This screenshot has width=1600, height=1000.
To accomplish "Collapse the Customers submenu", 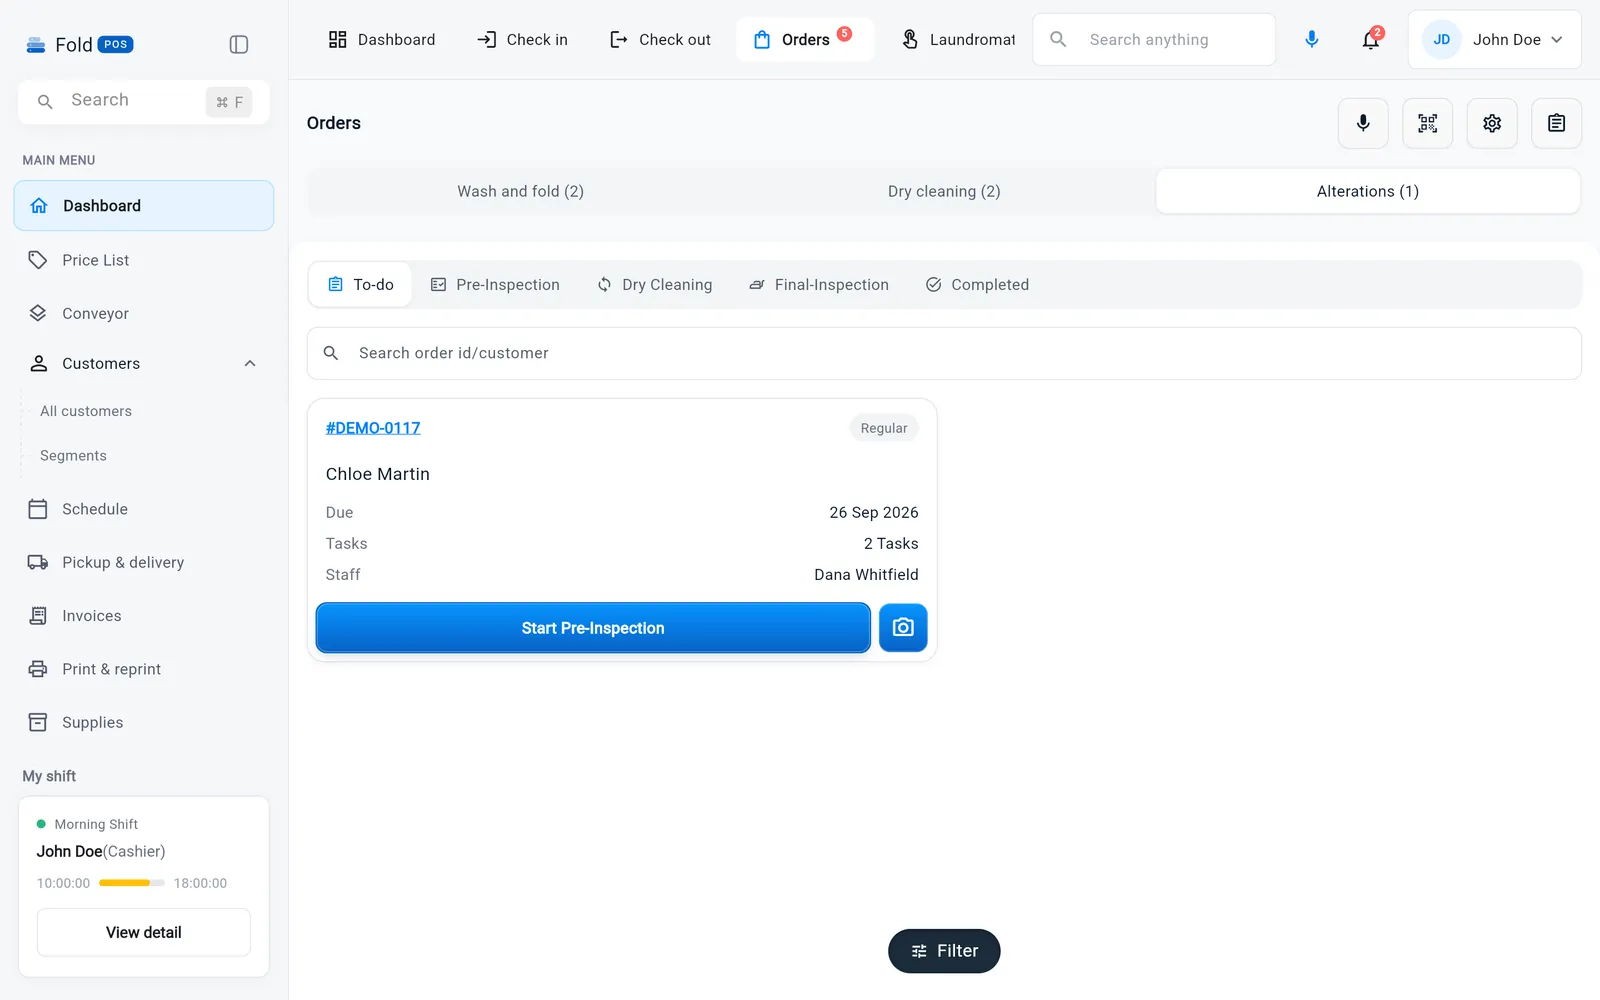I will 250,363.
